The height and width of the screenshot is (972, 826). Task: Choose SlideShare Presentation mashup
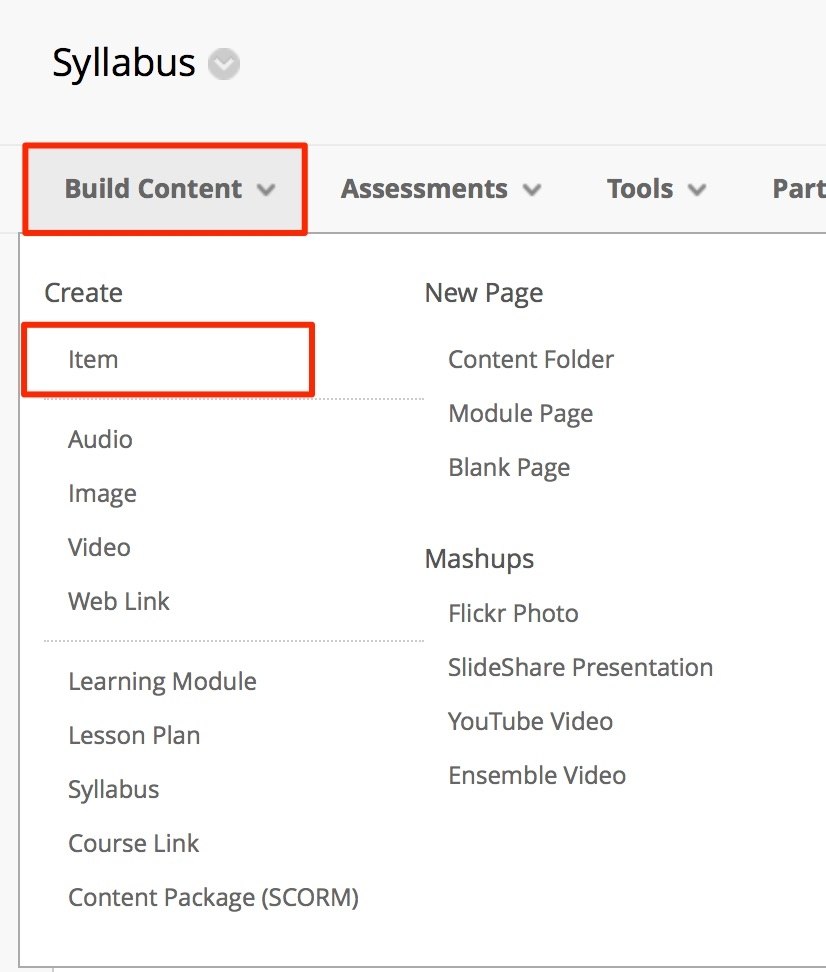580,668
